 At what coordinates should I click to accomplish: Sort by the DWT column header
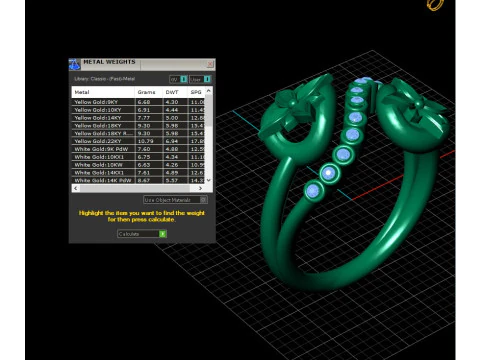175,92
